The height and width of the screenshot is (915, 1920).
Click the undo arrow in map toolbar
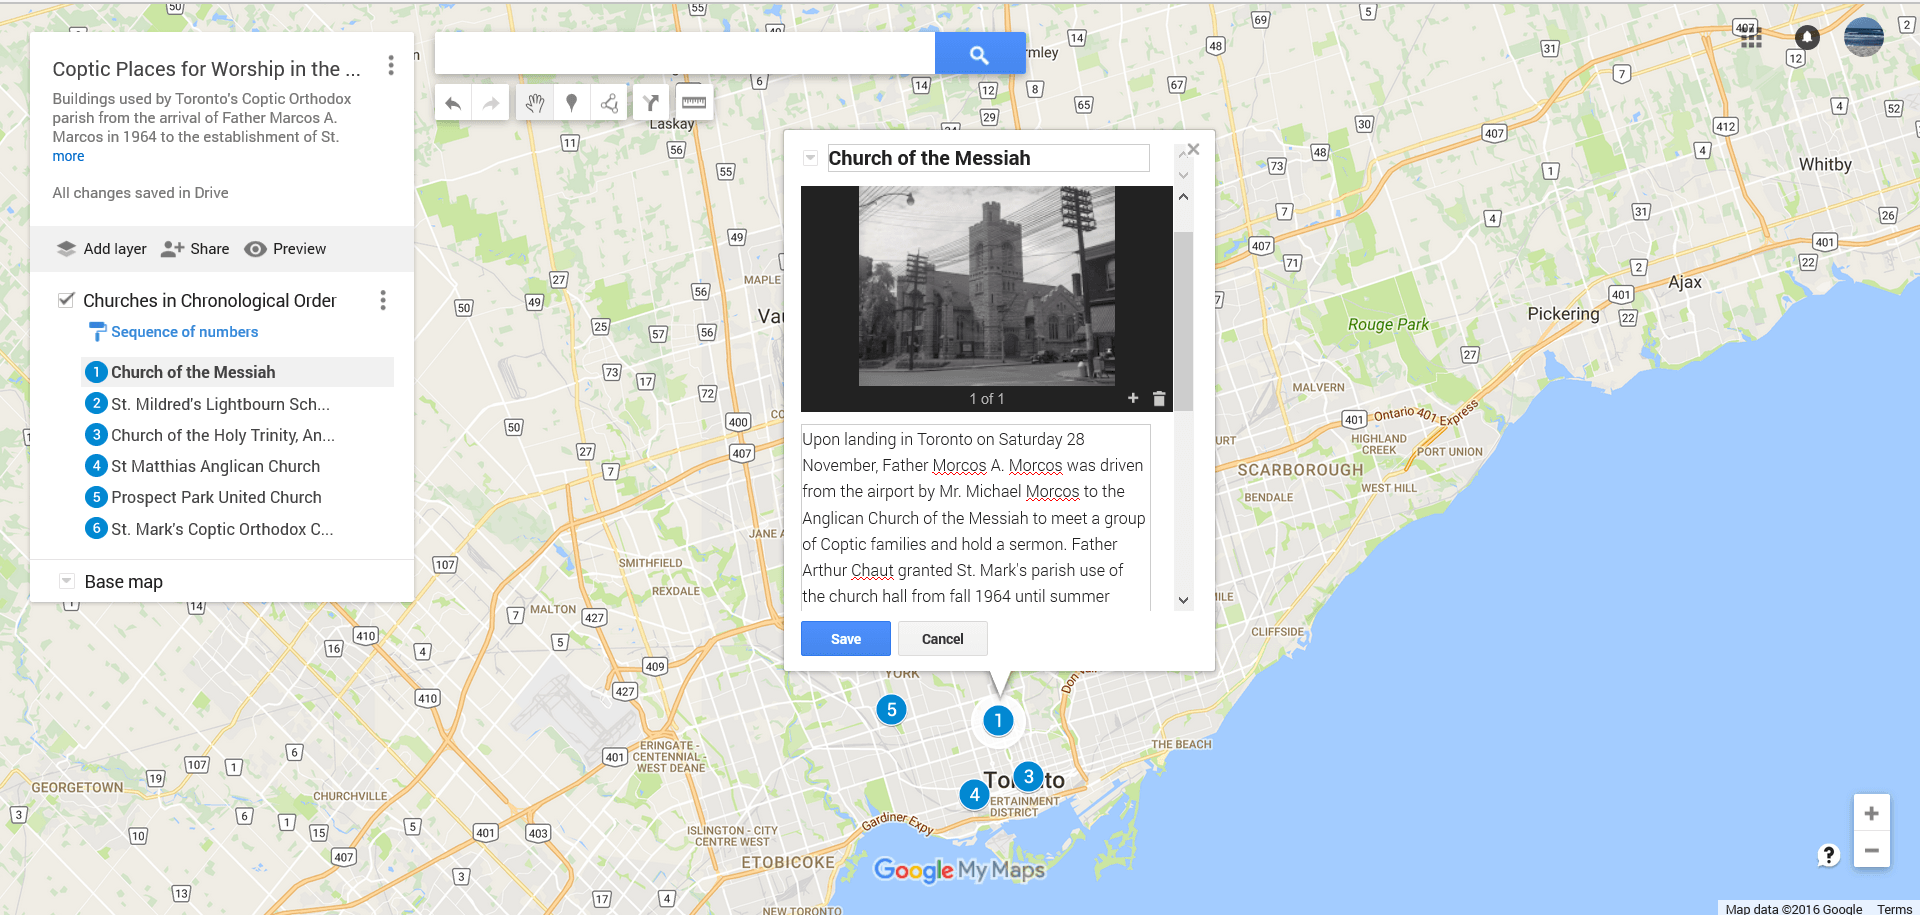[453, 103]
